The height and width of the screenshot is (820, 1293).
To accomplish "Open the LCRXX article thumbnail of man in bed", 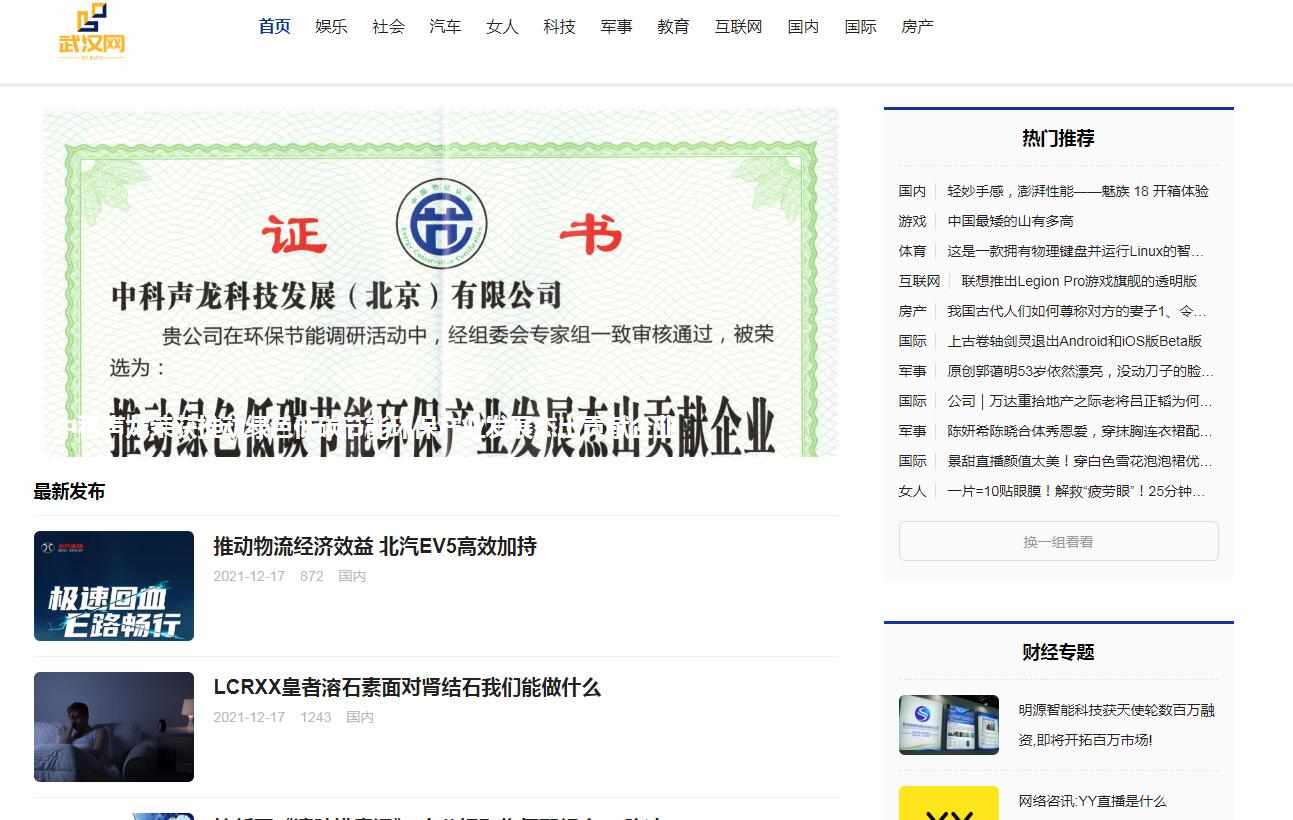I will [x=114, y=727].
